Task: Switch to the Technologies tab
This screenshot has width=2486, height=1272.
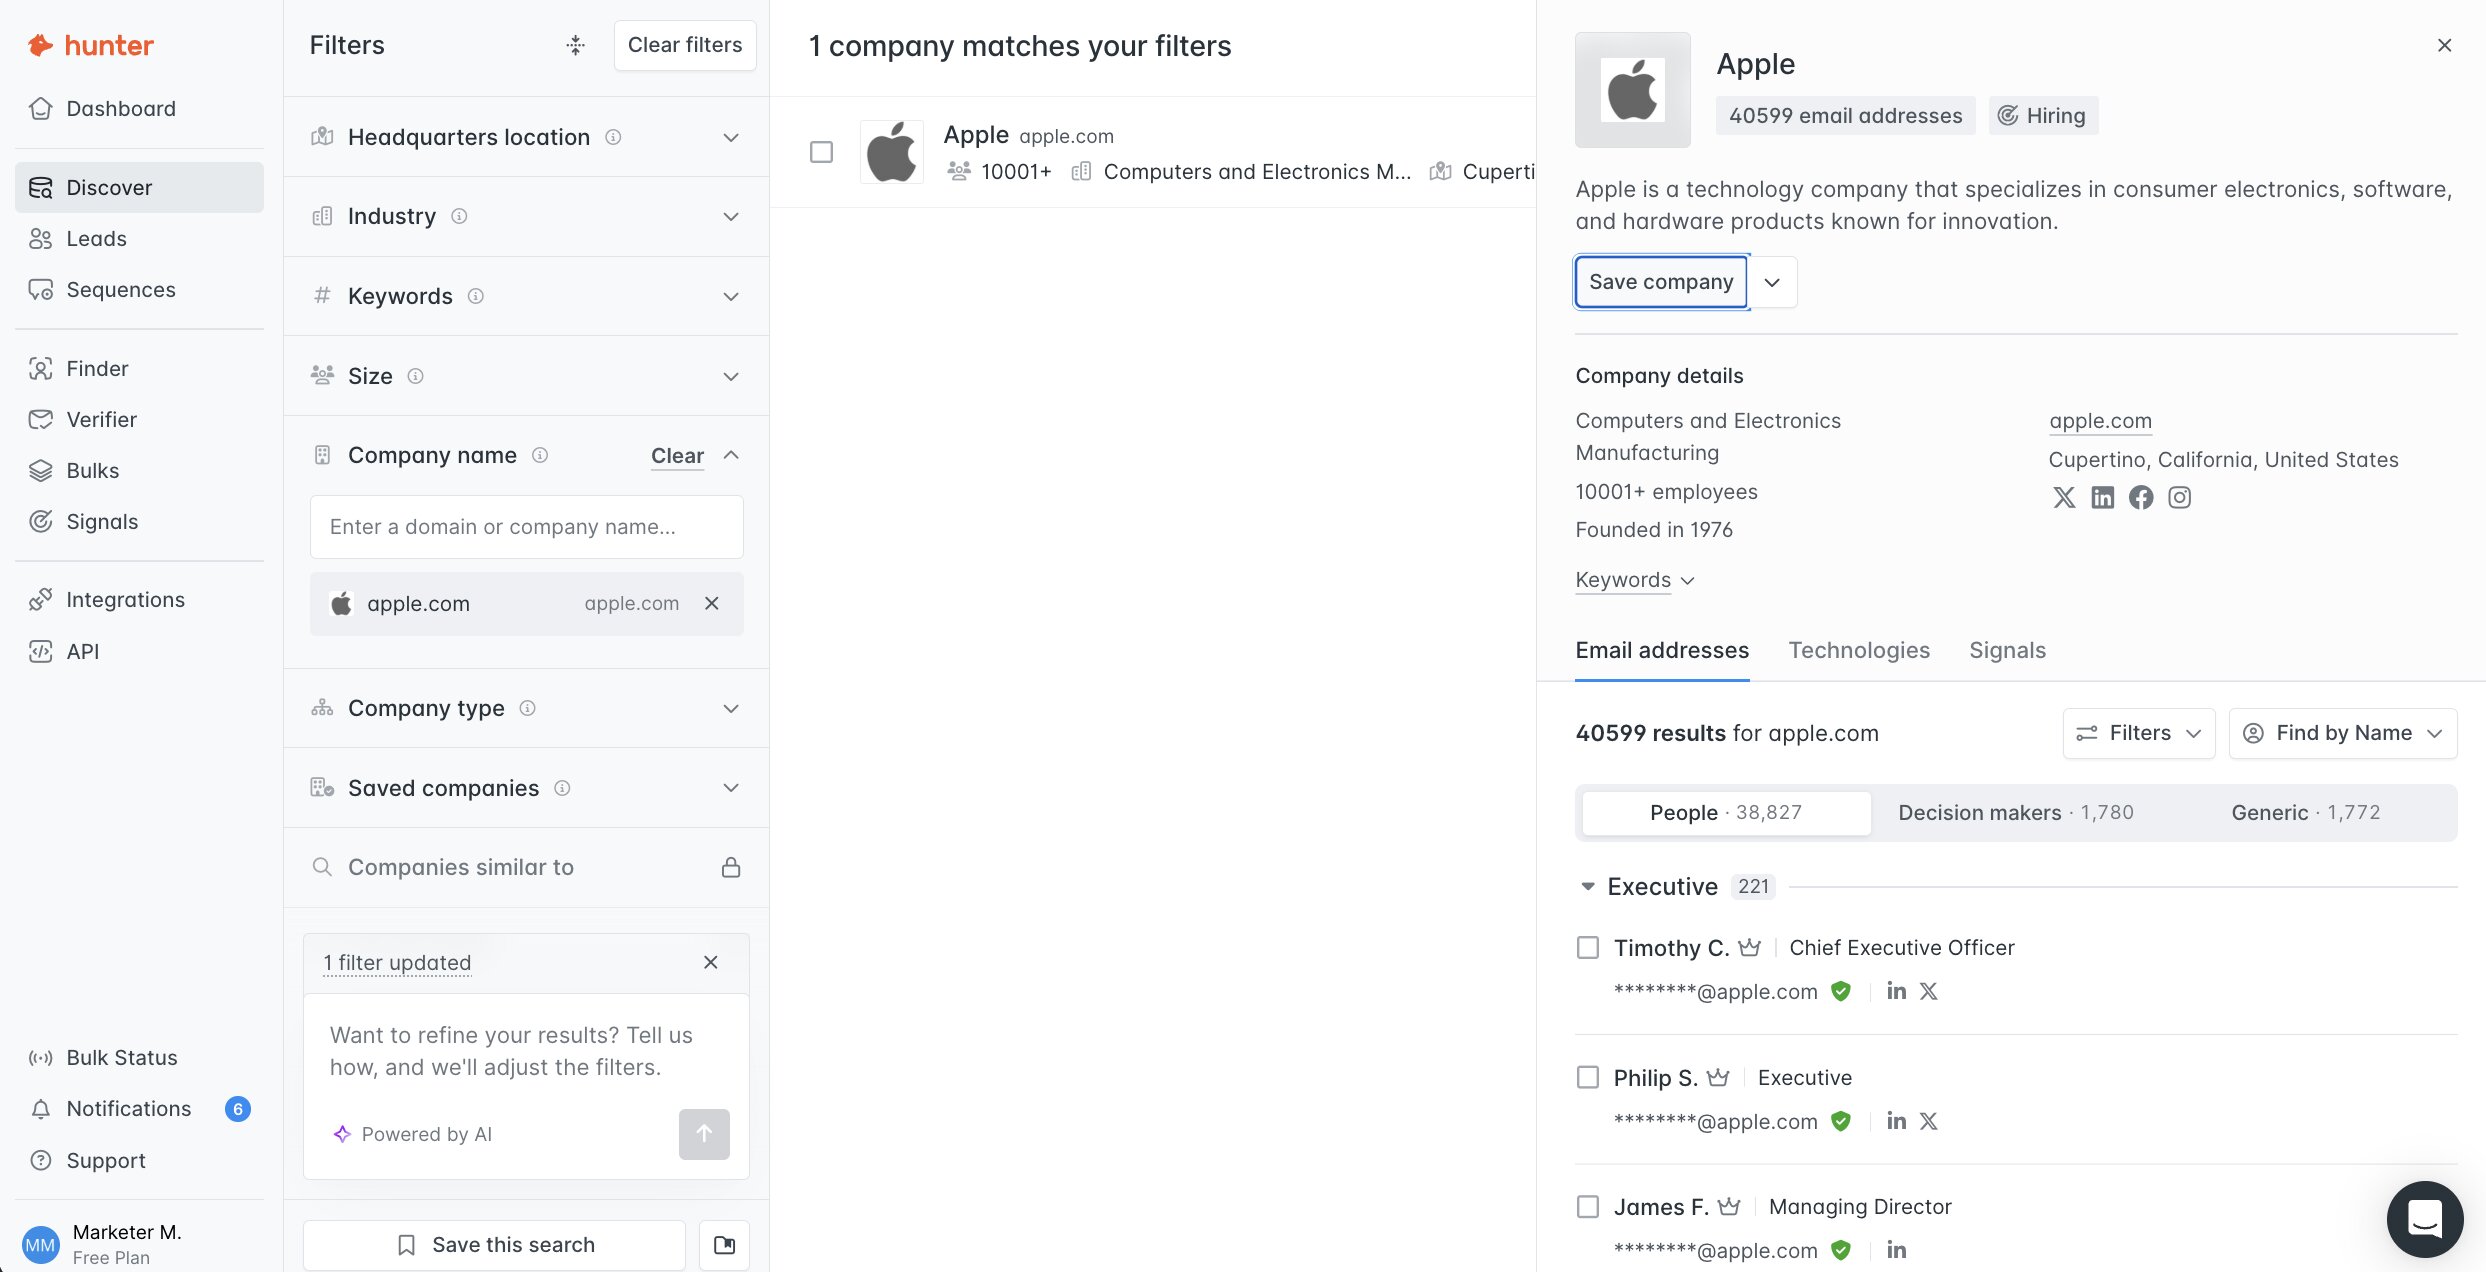Action: 1859,650
